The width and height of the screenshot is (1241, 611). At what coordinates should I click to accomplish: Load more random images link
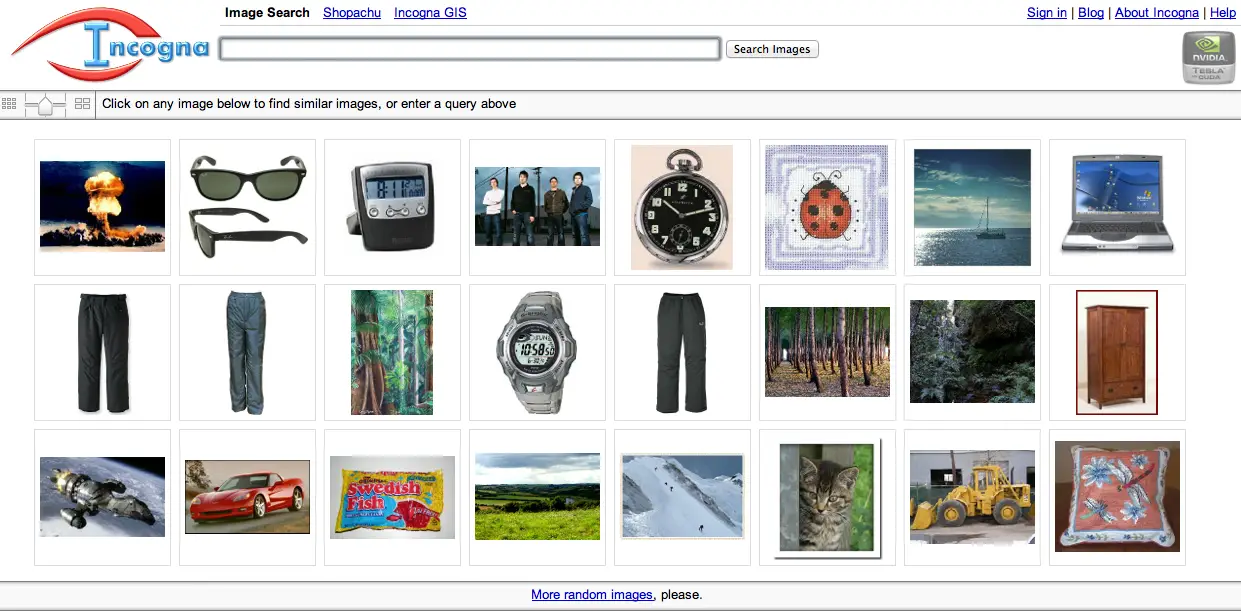tap(591, 594)
